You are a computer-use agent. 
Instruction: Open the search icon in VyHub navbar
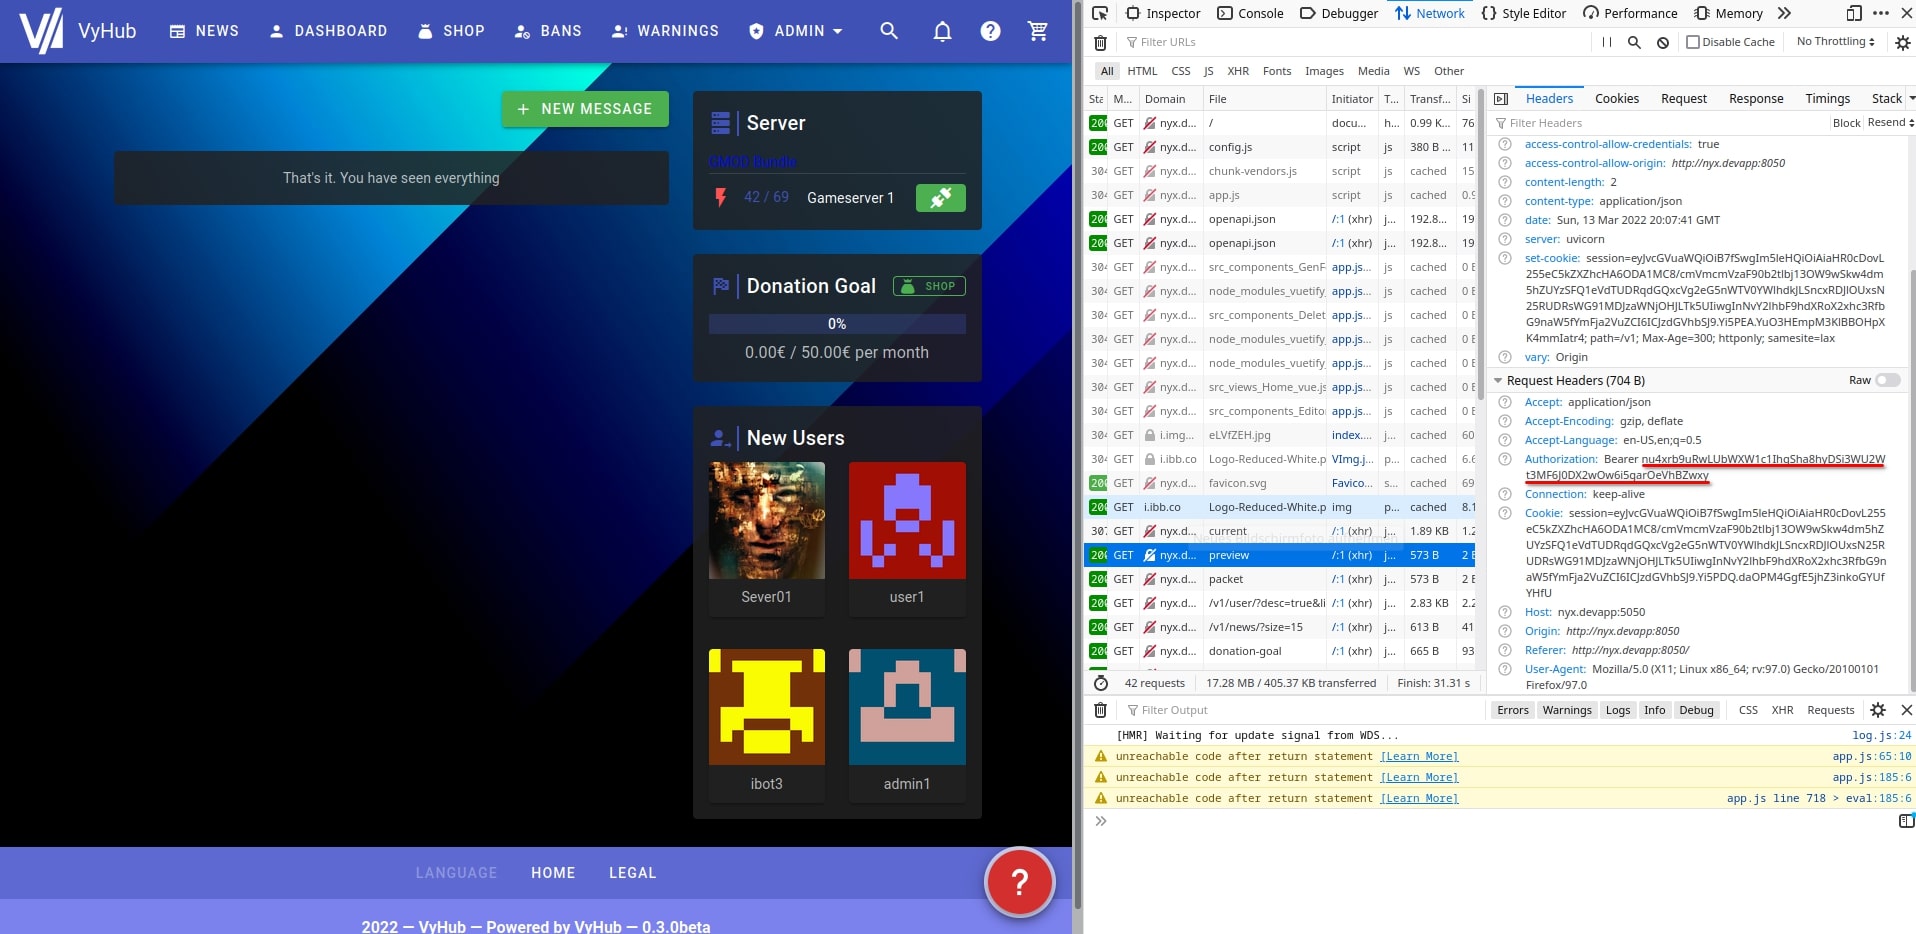coord(888,31)
